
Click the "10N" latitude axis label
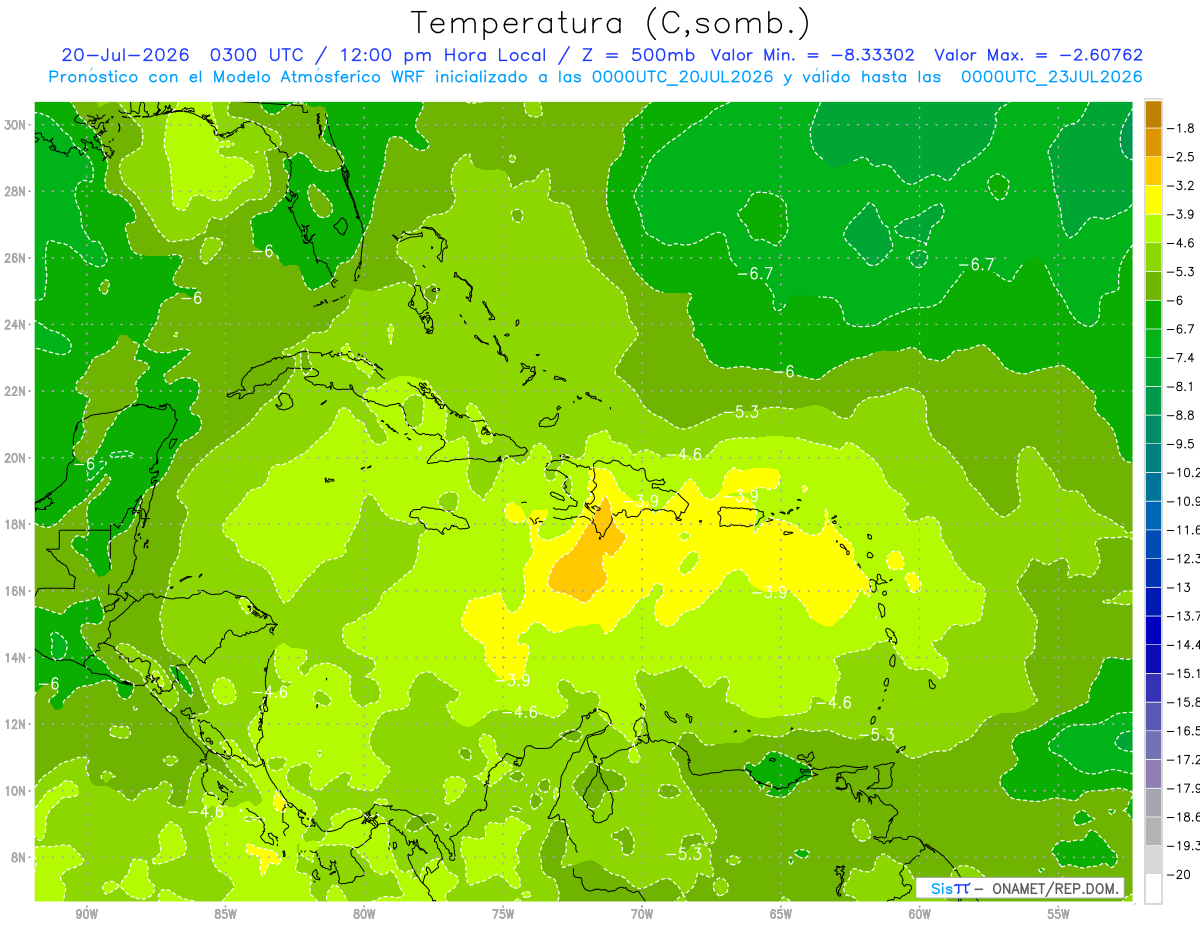coord(15,791)
